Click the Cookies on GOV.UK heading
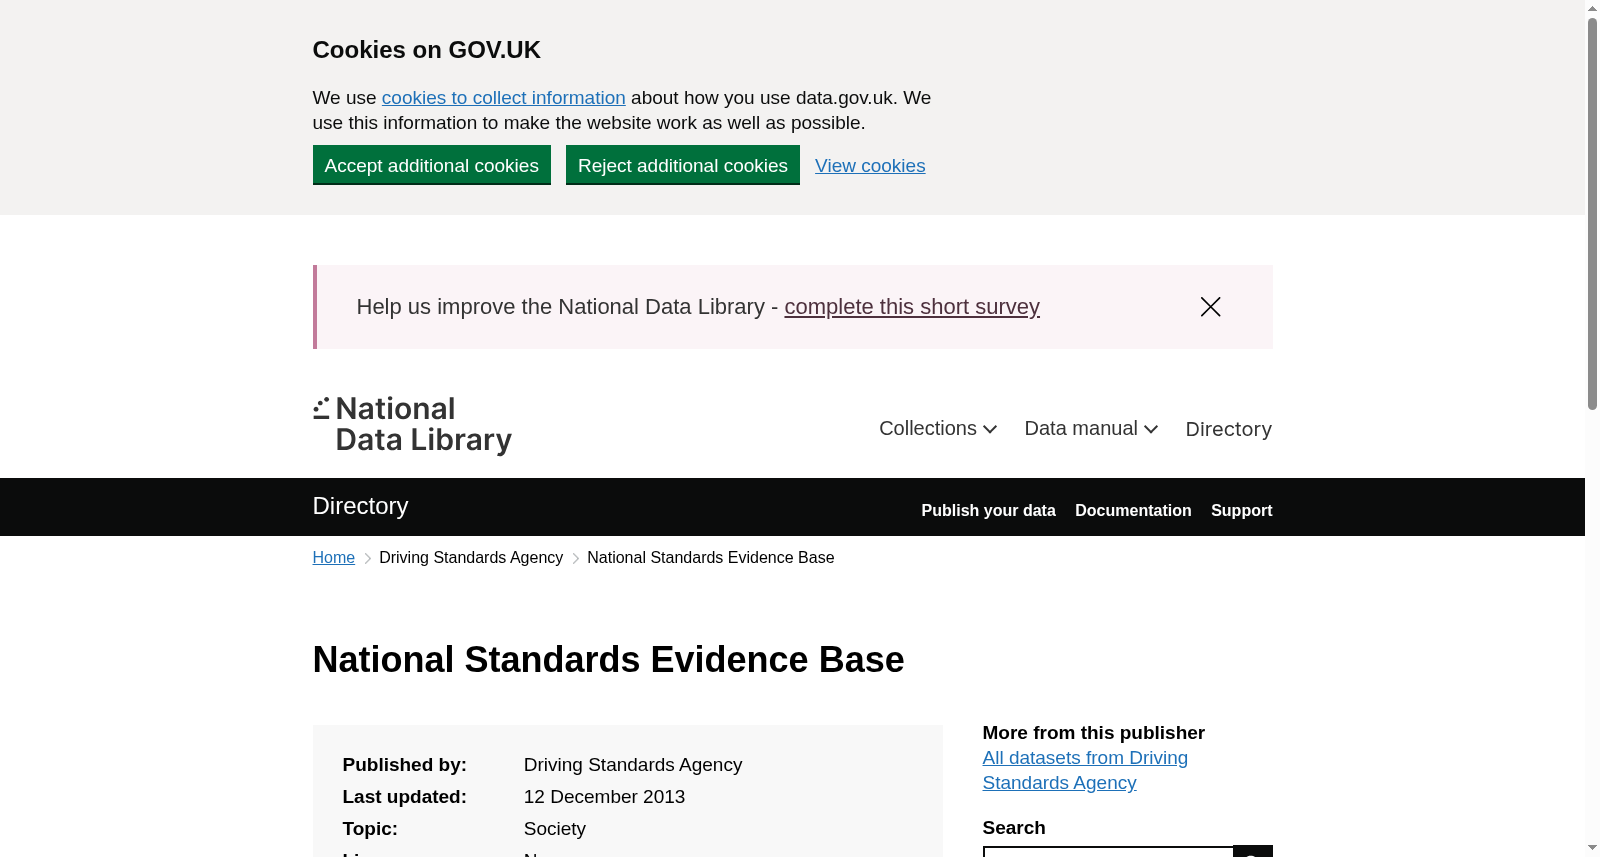The image size is (1600, 857). pos(427,50)
